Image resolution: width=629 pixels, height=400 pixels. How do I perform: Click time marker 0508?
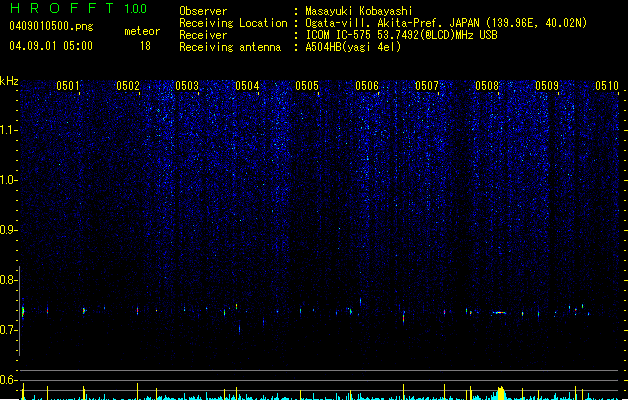[487, 86]
